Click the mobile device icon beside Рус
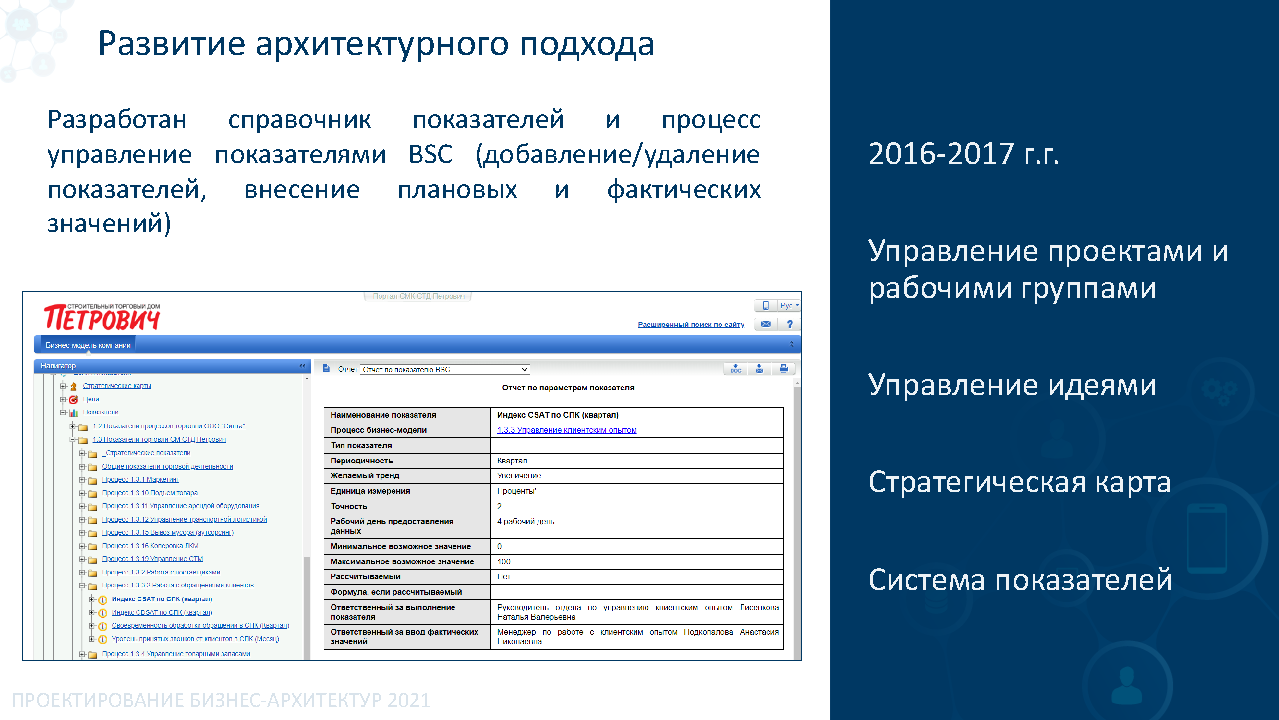This screenshot has height=720, width=1279. (x=765, y=305)
